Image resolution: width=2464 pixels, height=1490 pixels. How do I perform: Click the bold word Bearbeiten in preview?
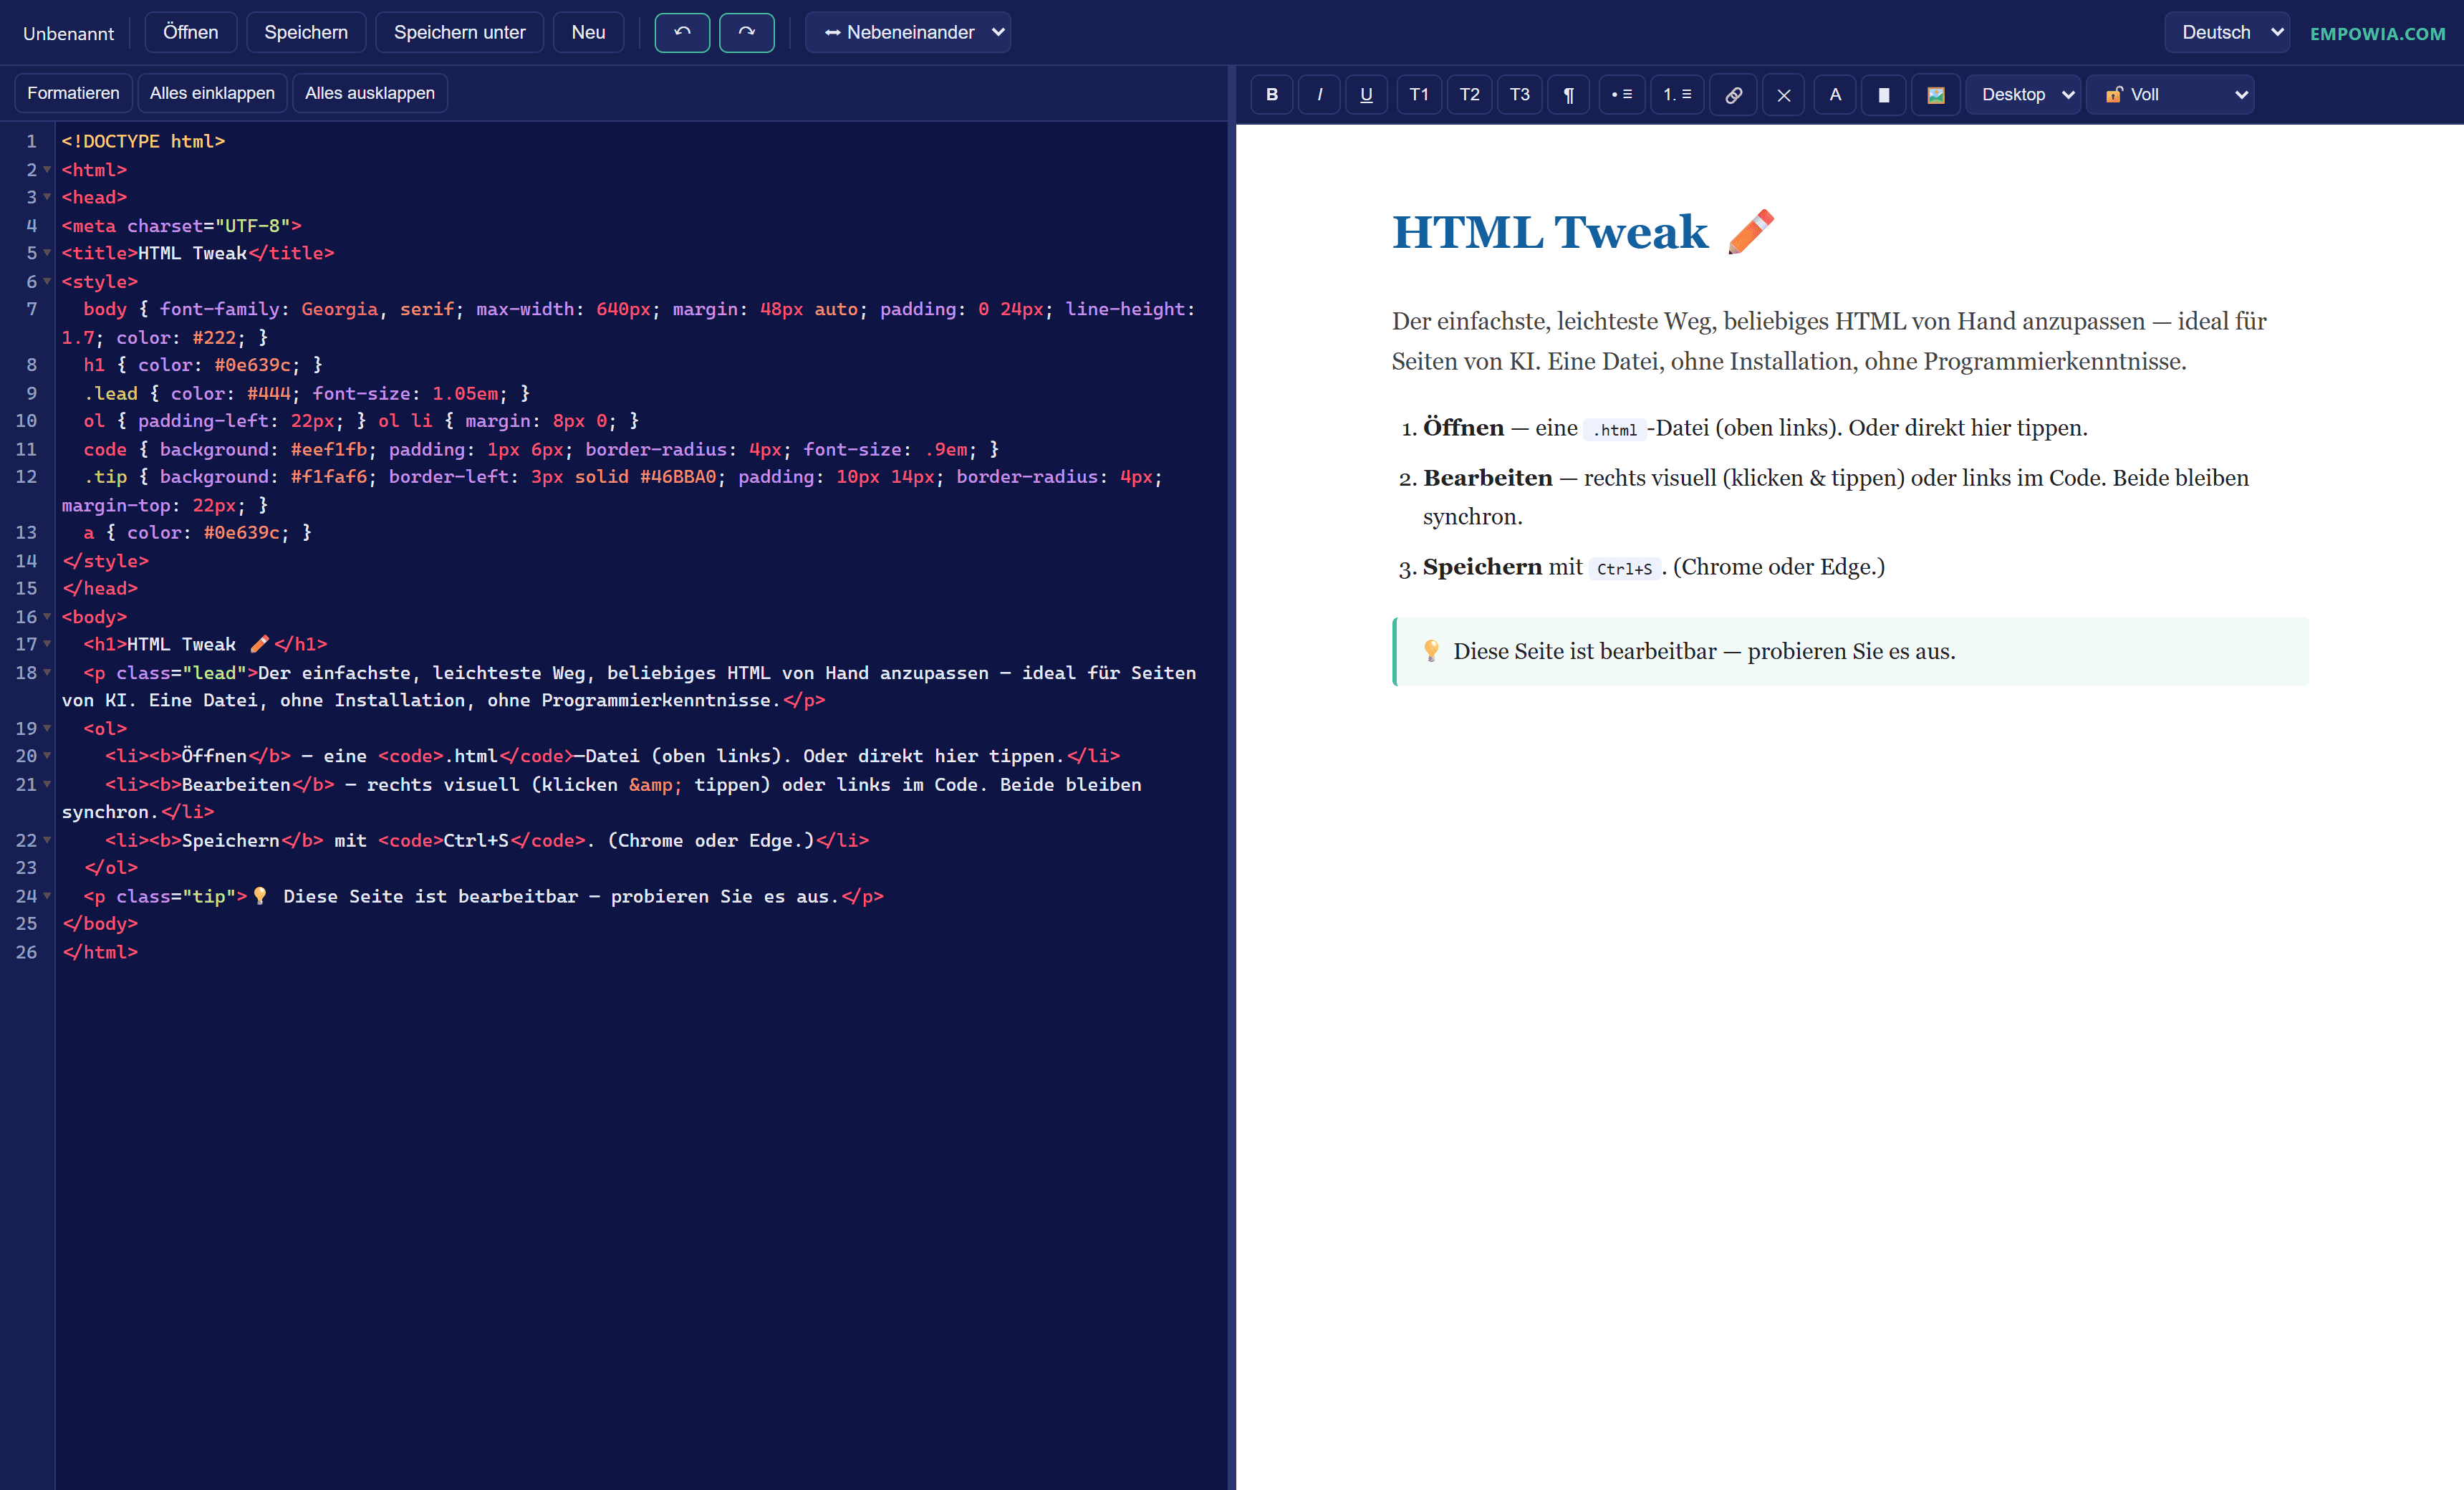pos(1487,478)
